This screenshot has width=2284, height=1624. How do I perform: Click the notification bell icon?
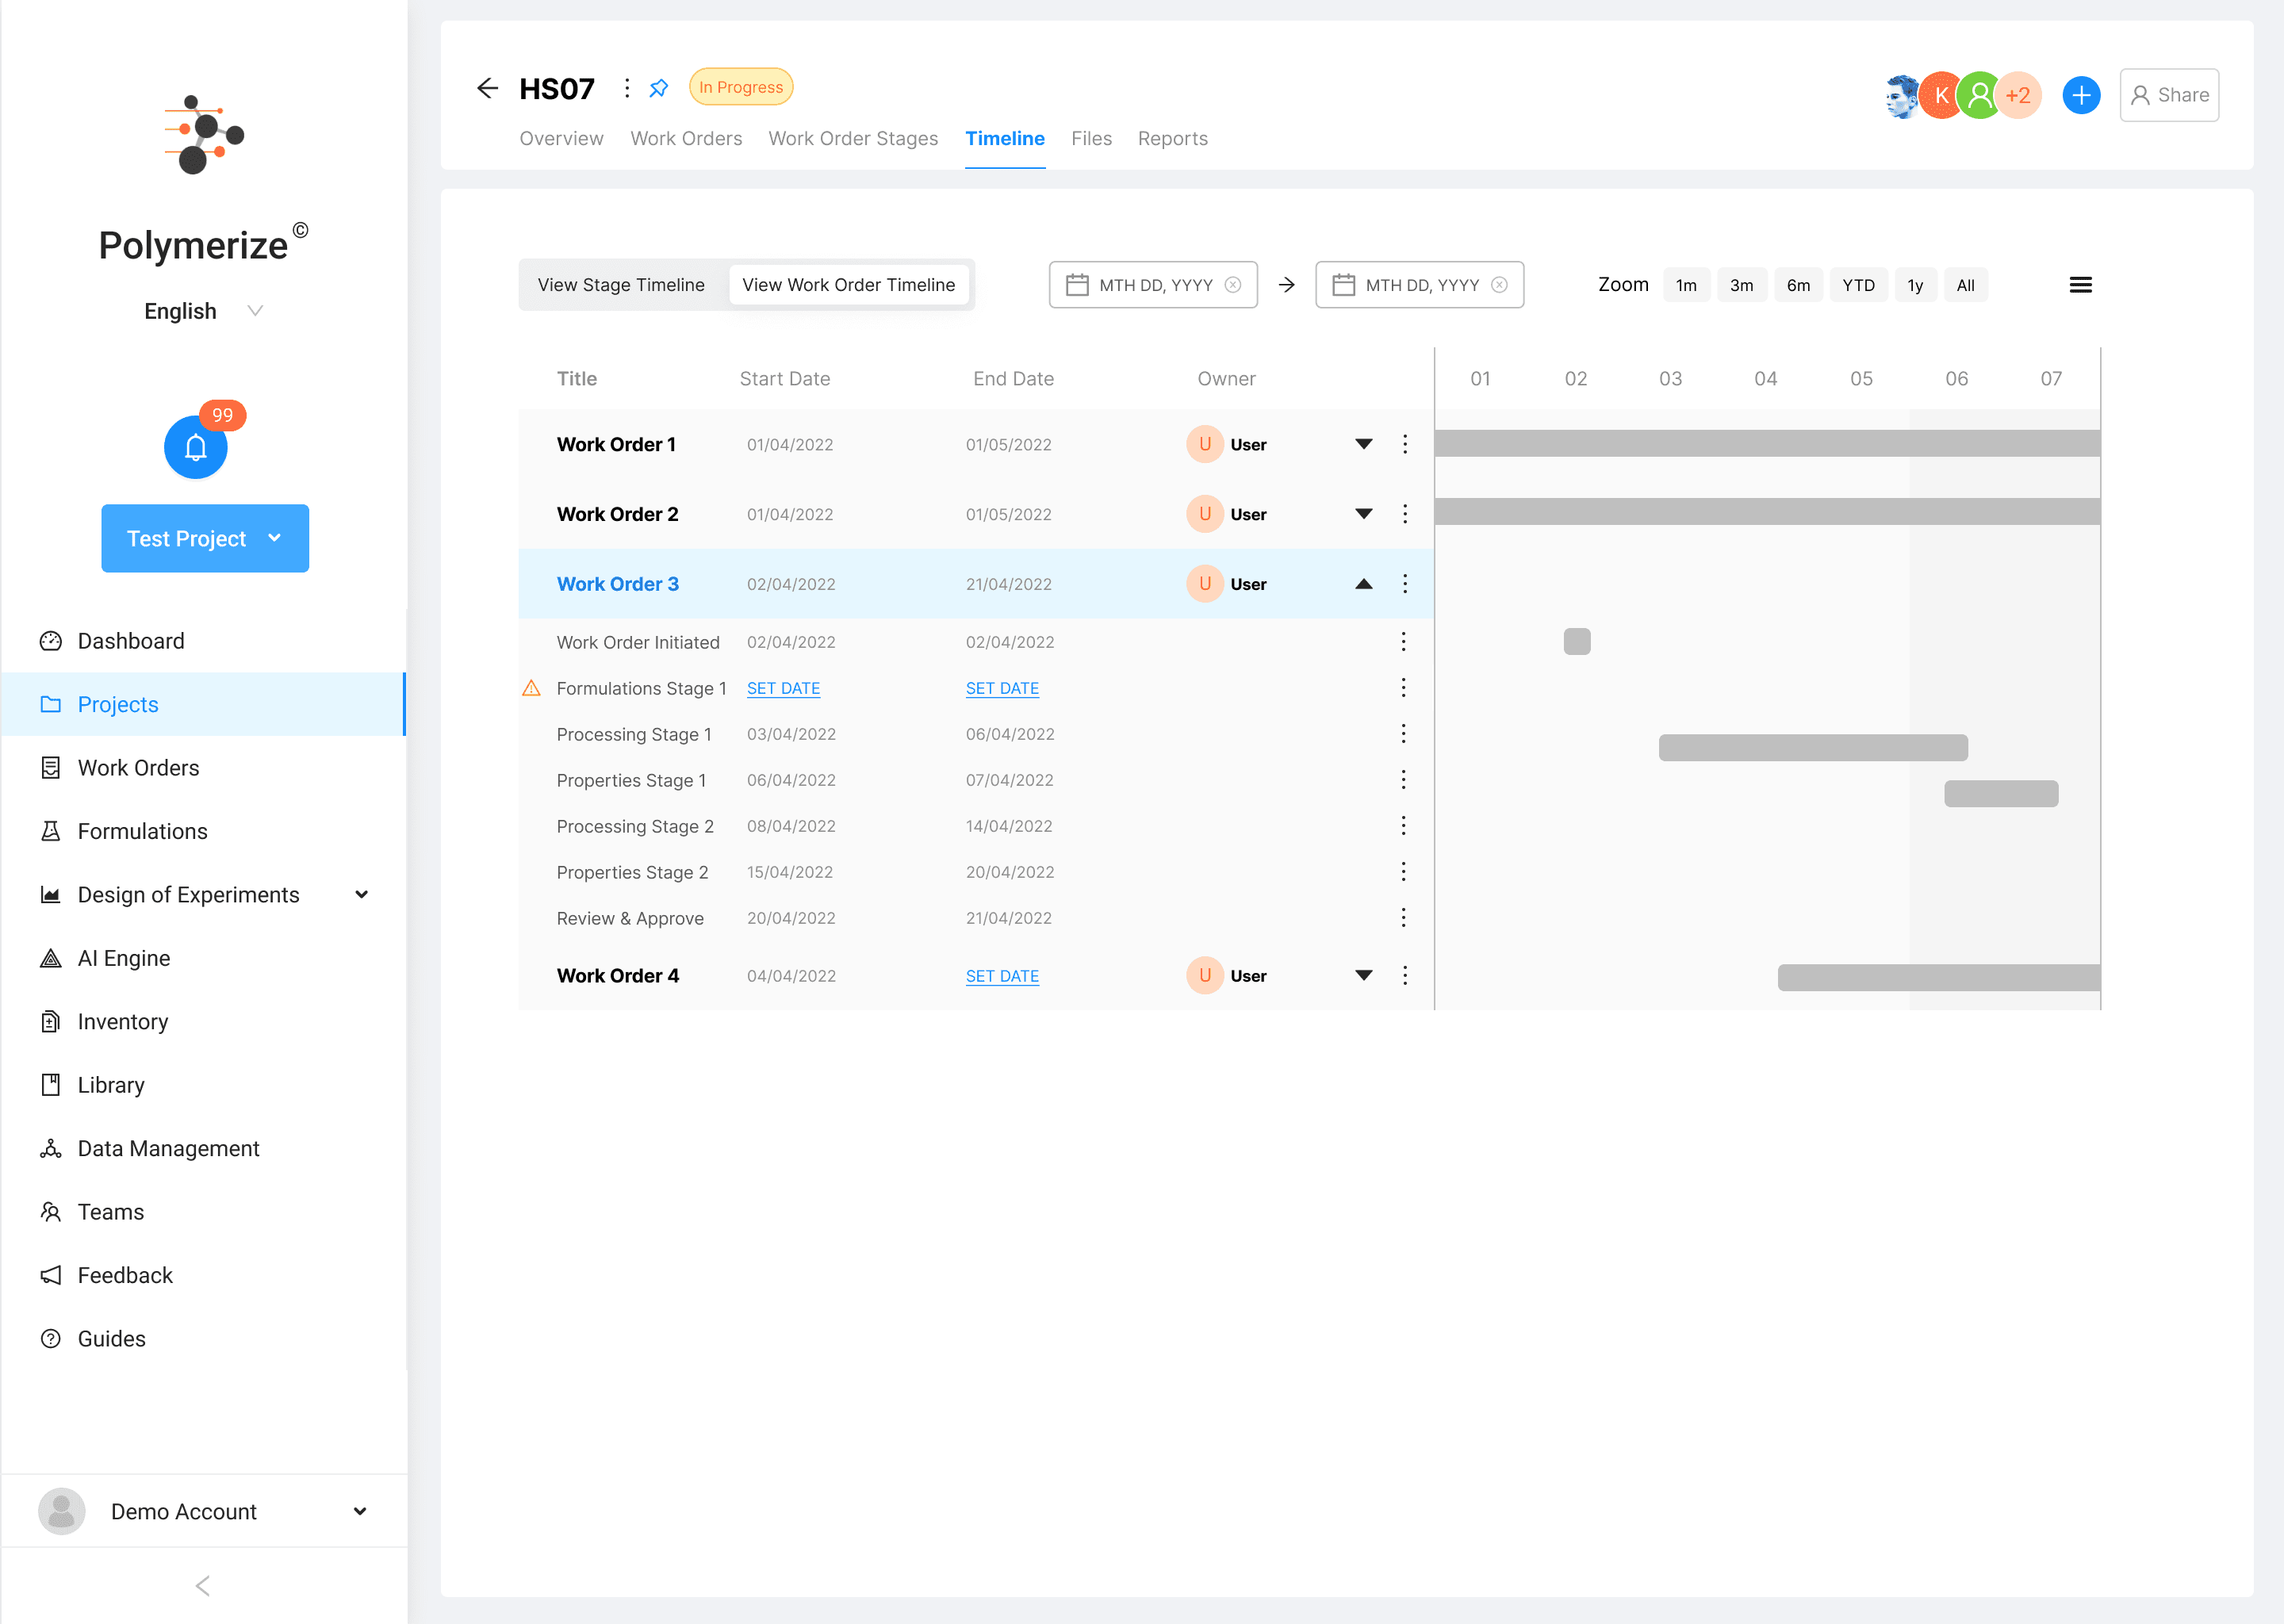tap(195, 447)
